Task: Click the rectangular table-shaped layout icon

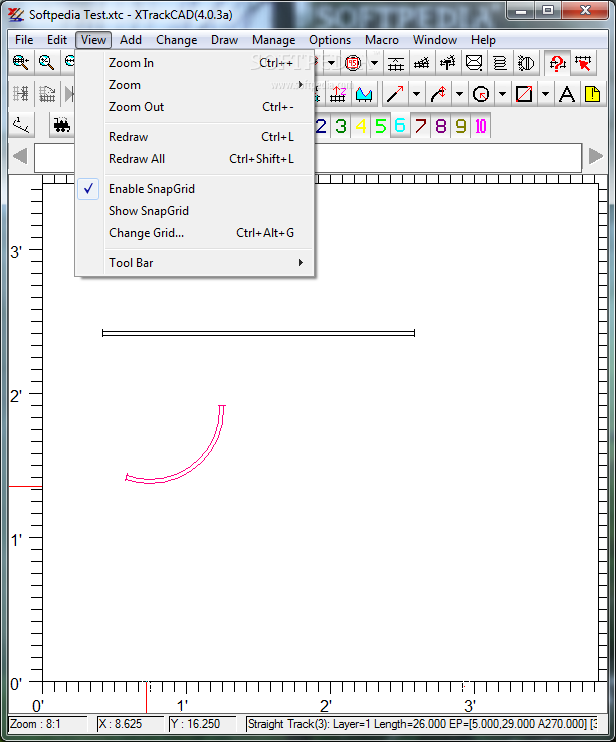Action: click(474, 62)
